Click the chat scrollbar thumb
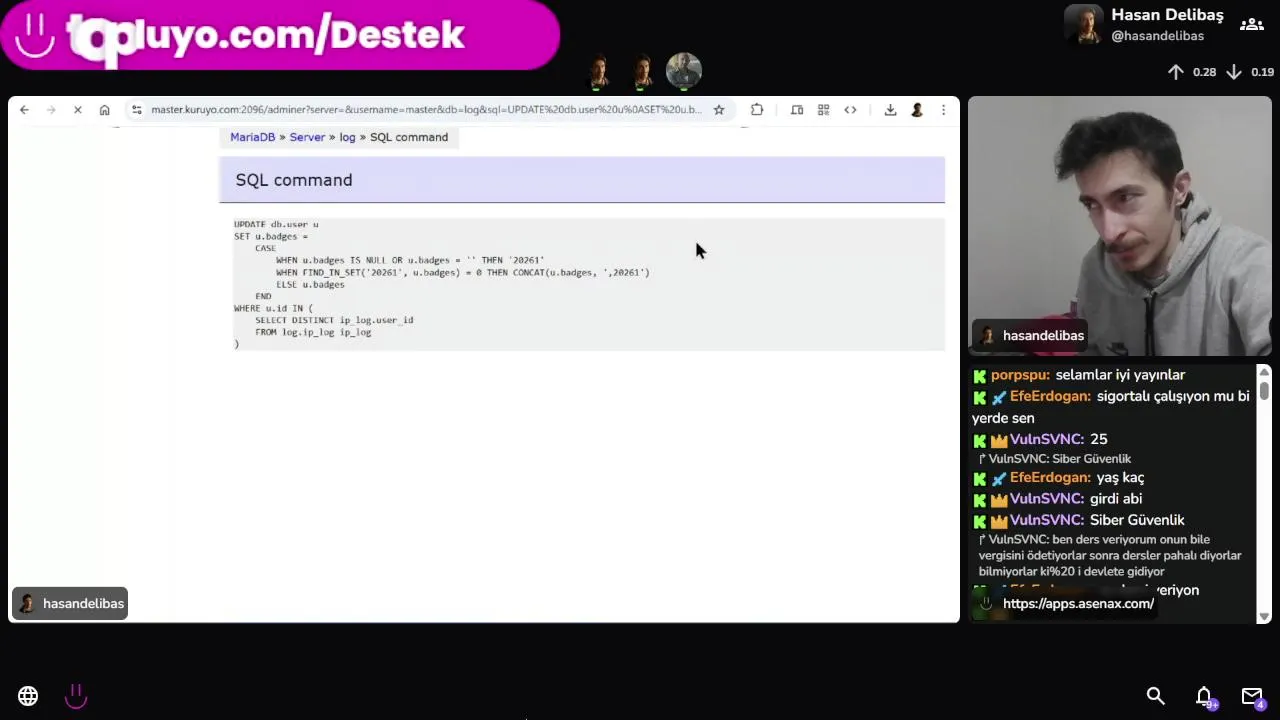 pyautogui.click(x=1264, y=389)
